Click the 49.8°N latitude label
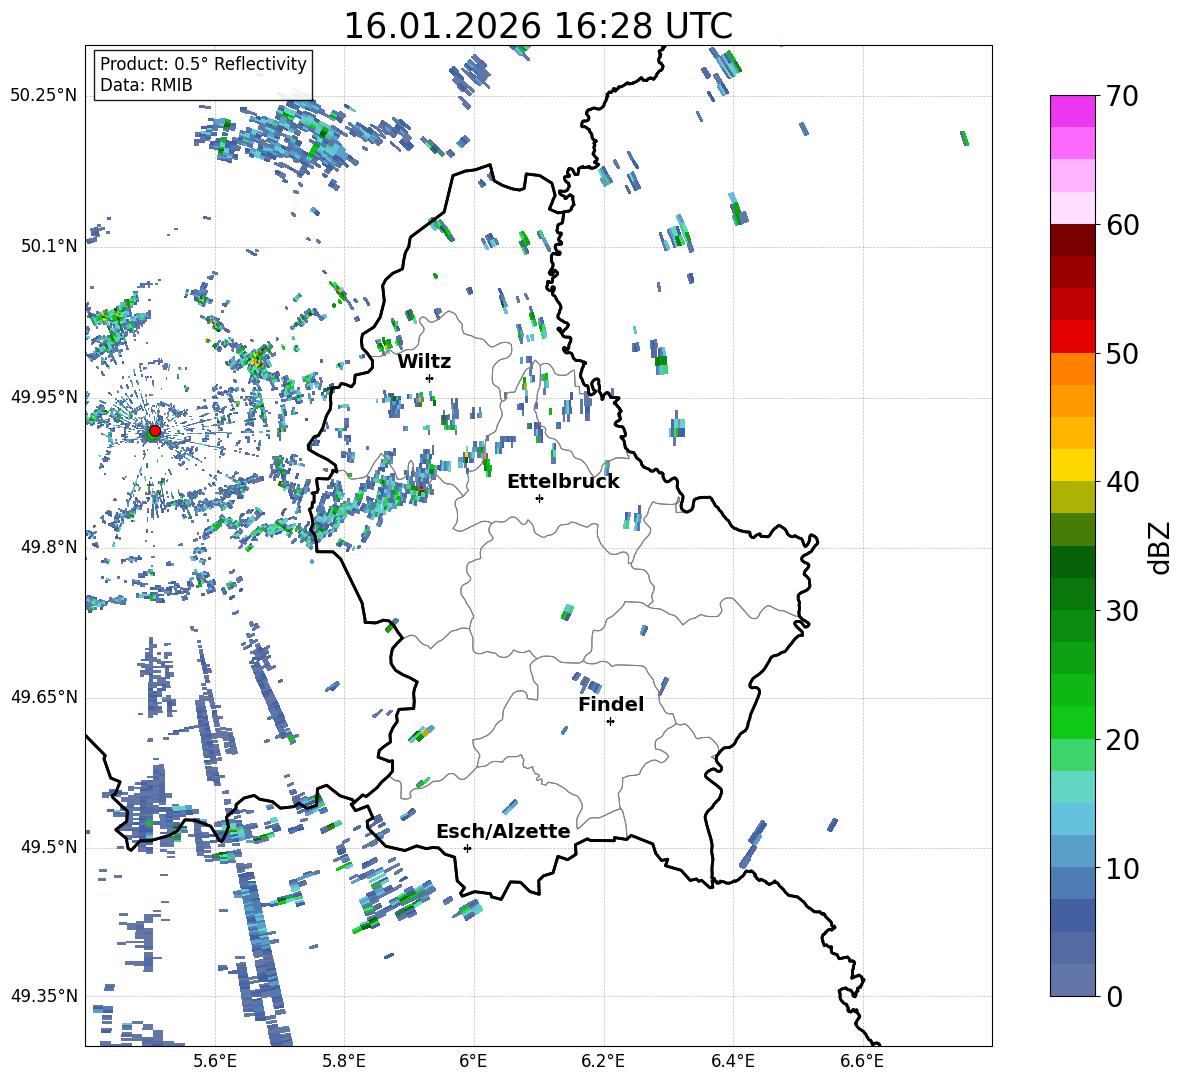 coord(49,547)
